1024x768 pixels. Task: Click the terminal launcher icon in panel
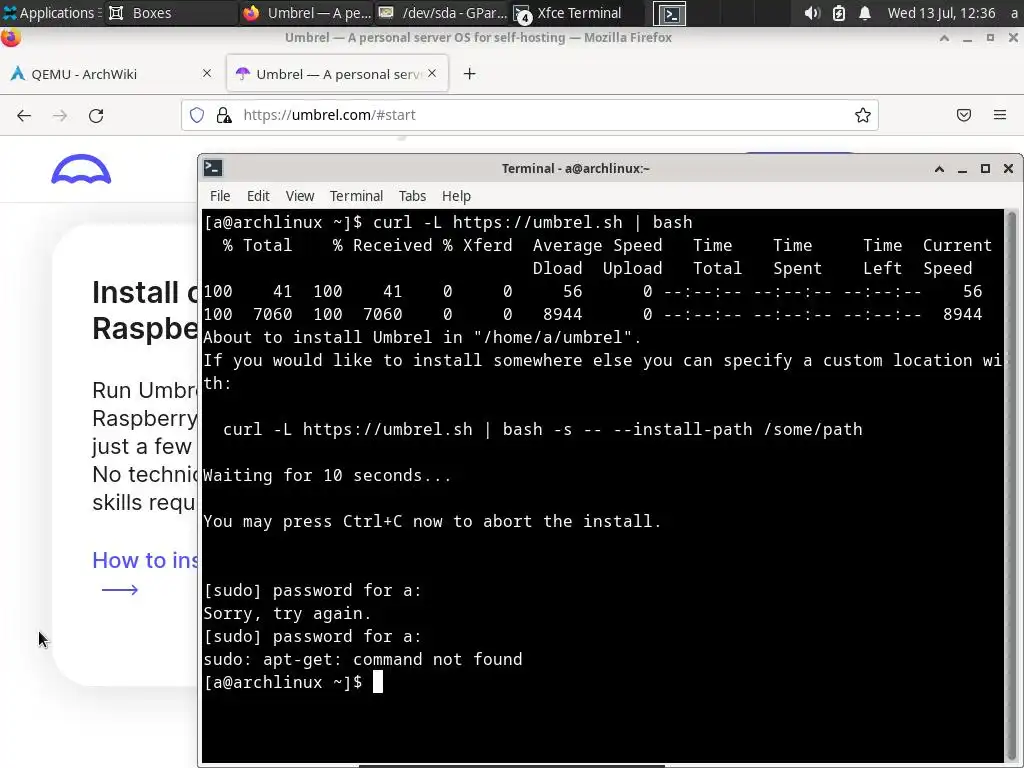(x=670, y=14)
